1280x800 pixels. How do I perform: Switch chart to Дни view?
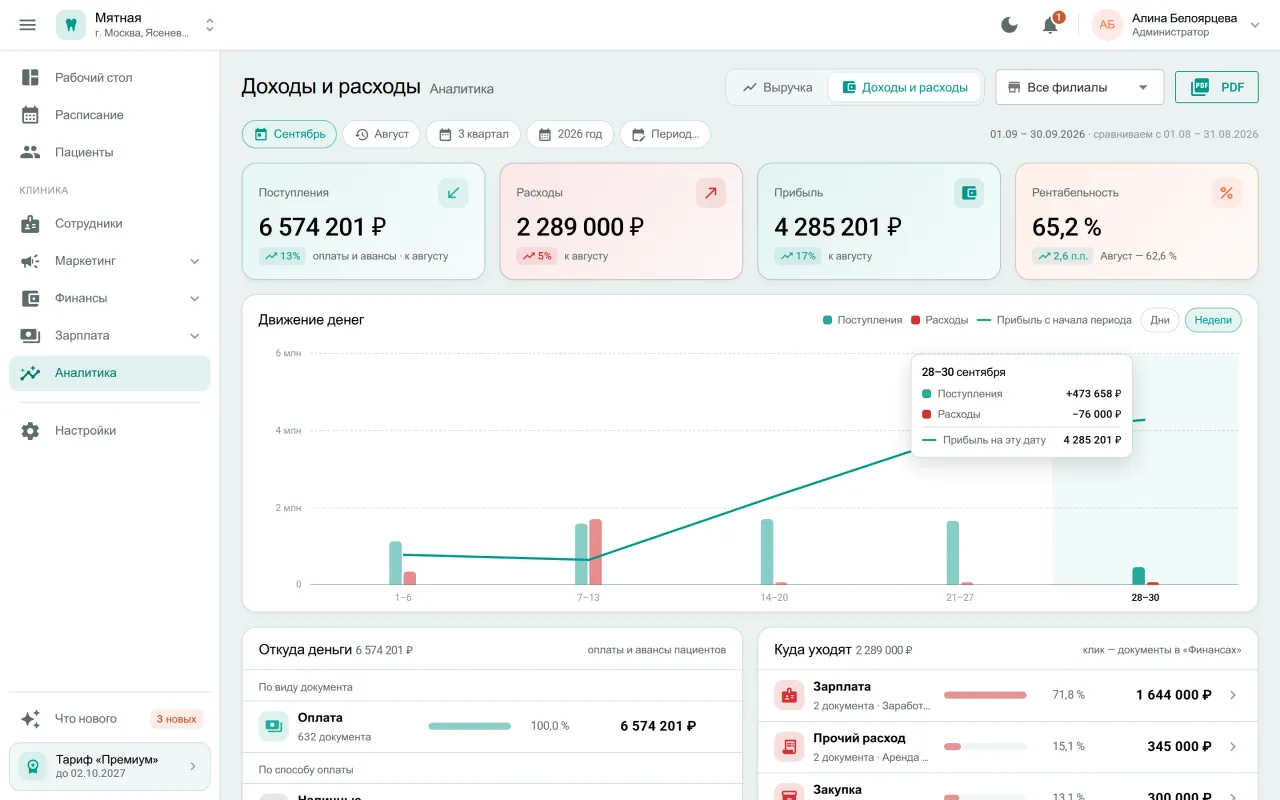1160,320
